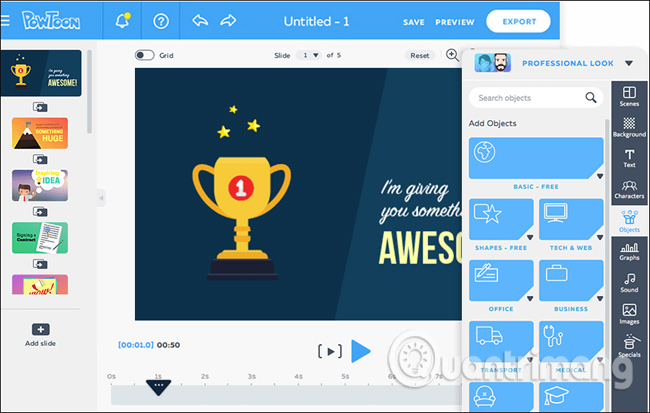Select the Objects panel
This screenshot has height=413, width=650.
629,221
